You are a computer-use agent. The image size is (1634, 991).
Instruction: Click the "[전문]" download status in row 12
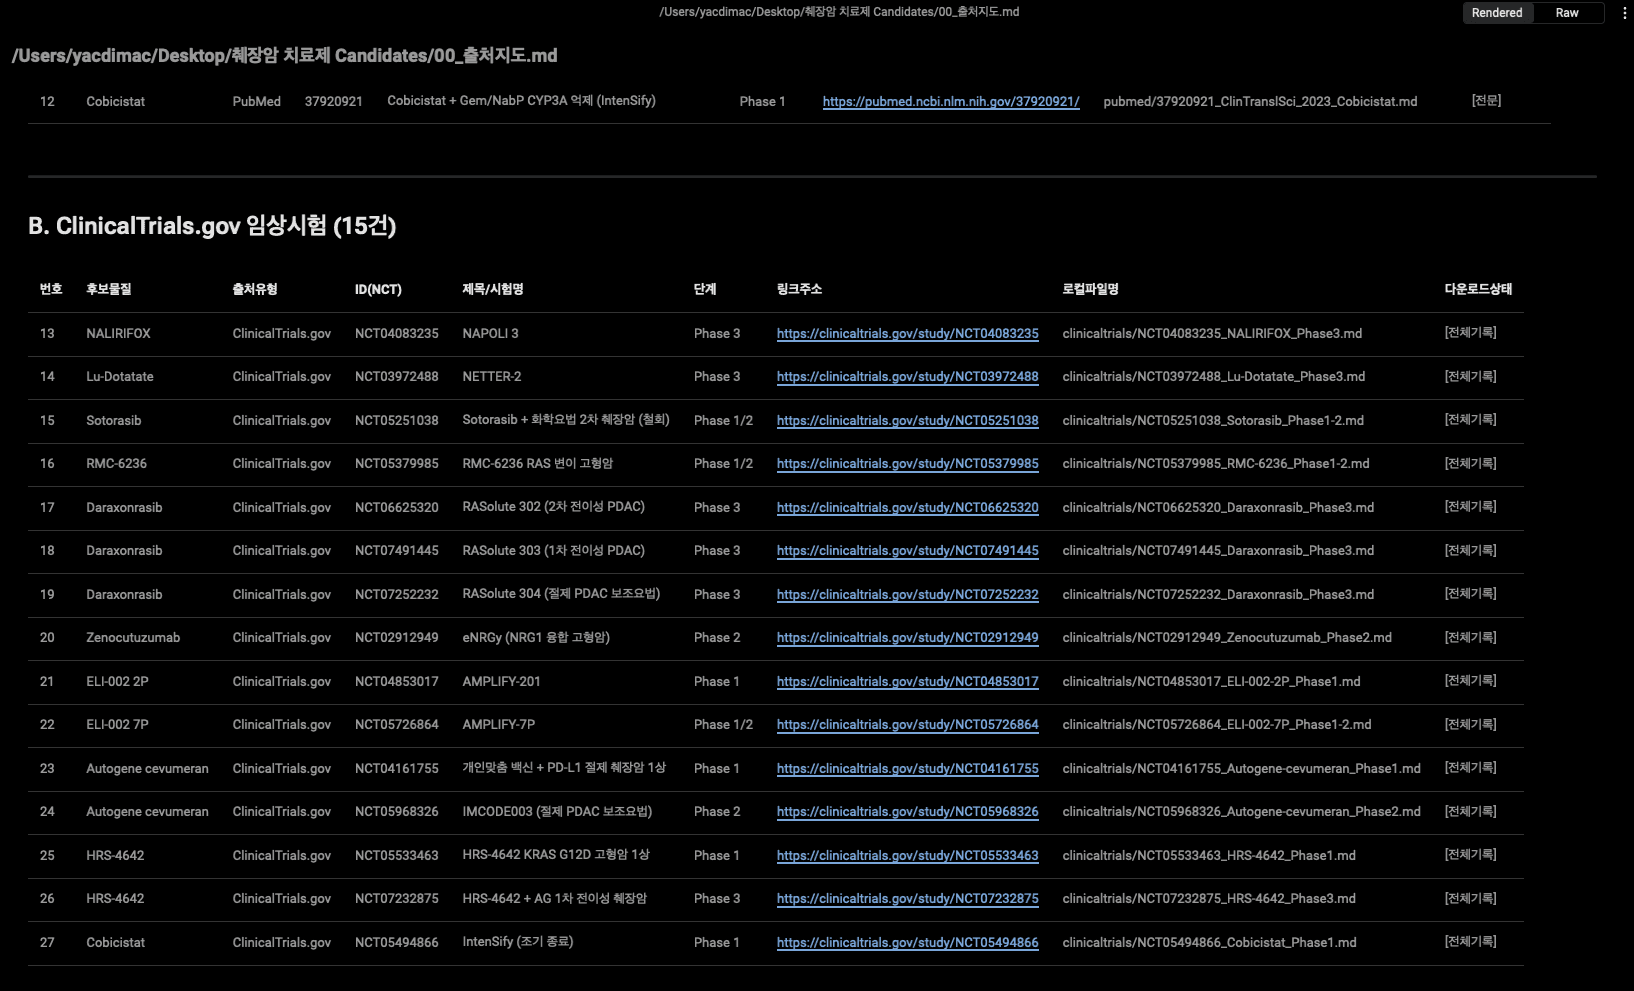coord(1486,101)
